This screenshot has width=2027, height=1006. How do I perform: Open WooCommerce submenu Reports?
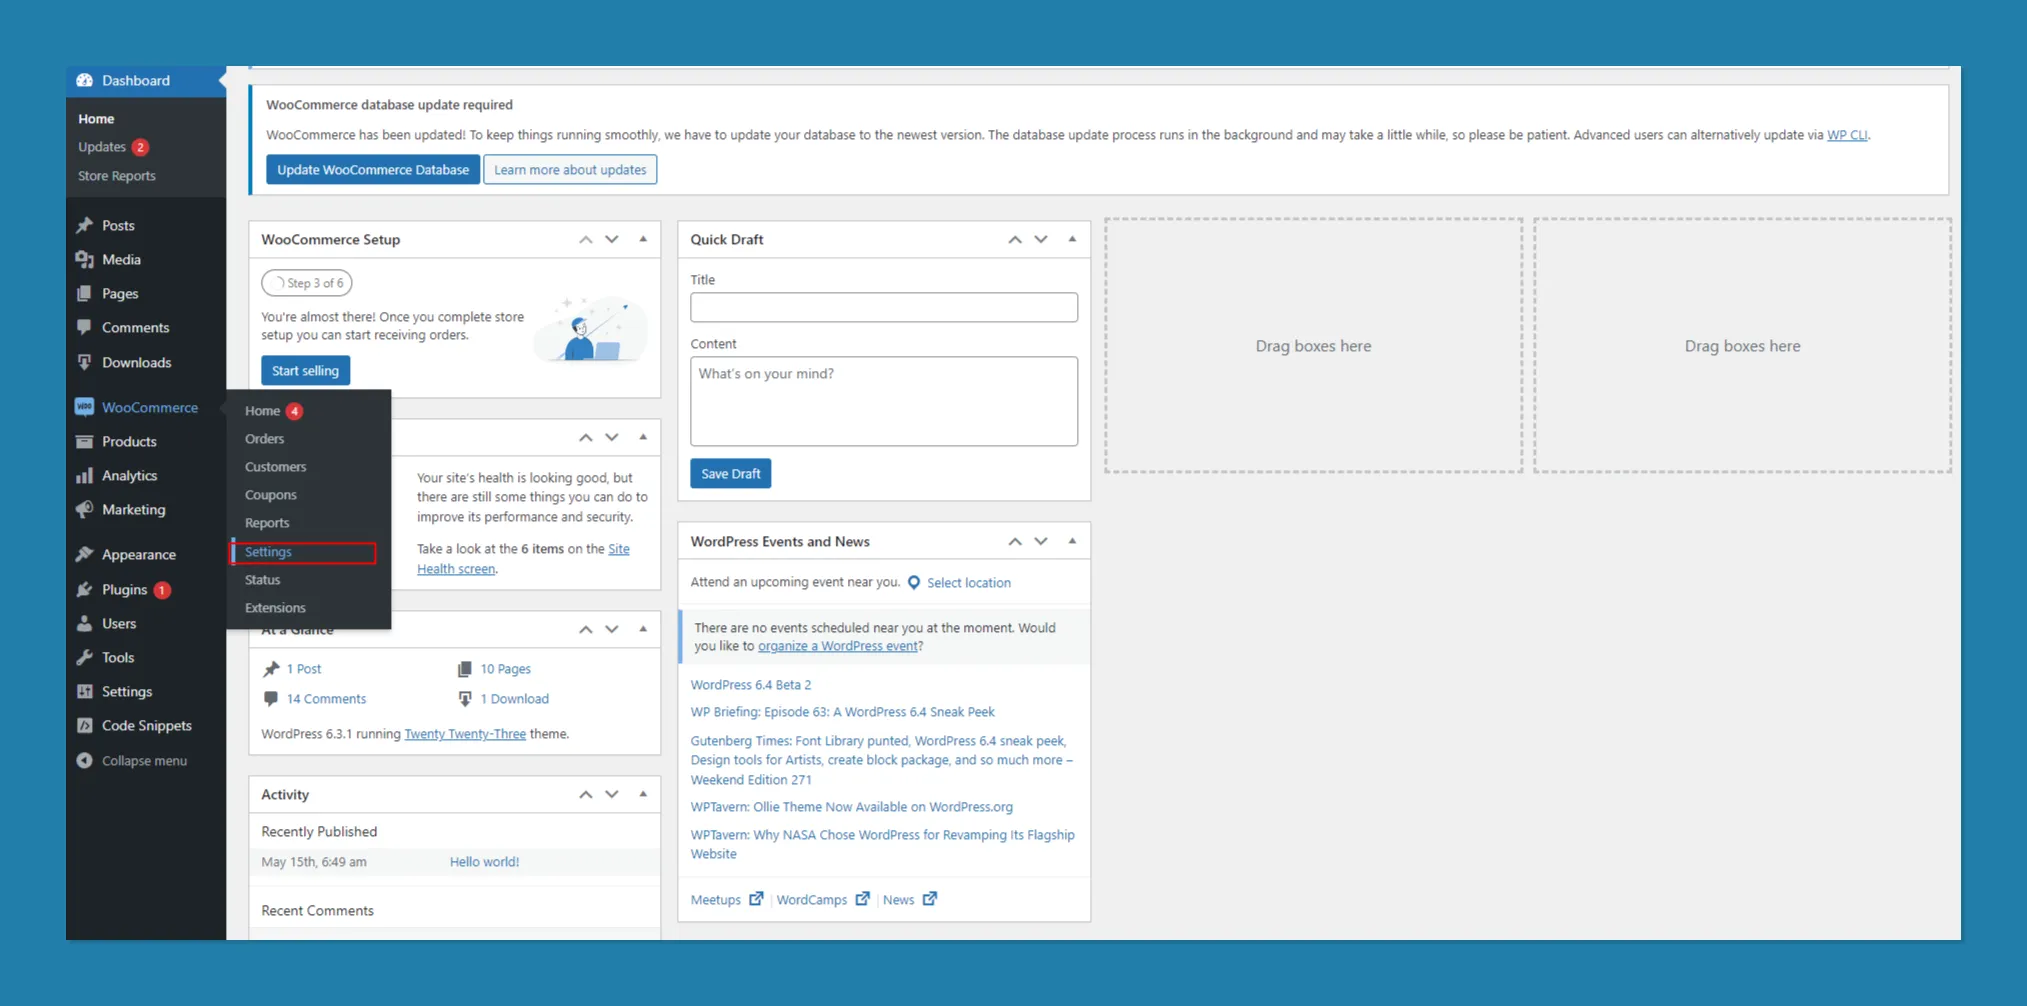point(267,523)
